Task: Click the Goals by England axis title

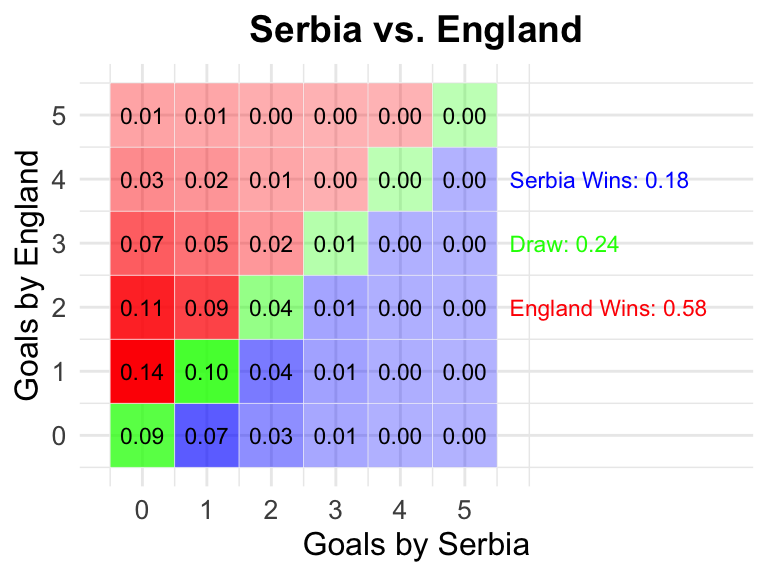Action: pos(26,276)
